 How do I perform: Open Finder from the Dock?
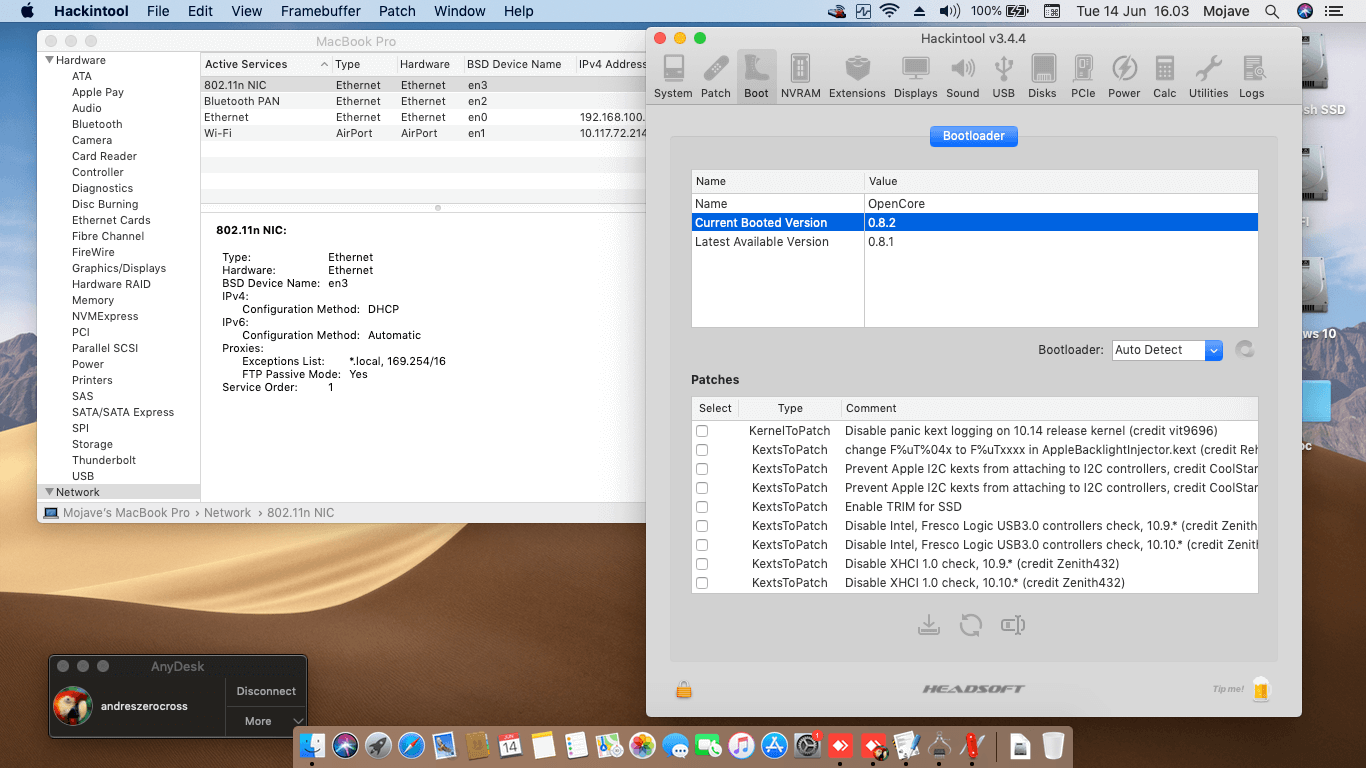pyautogui.click(x=313, y=745)
